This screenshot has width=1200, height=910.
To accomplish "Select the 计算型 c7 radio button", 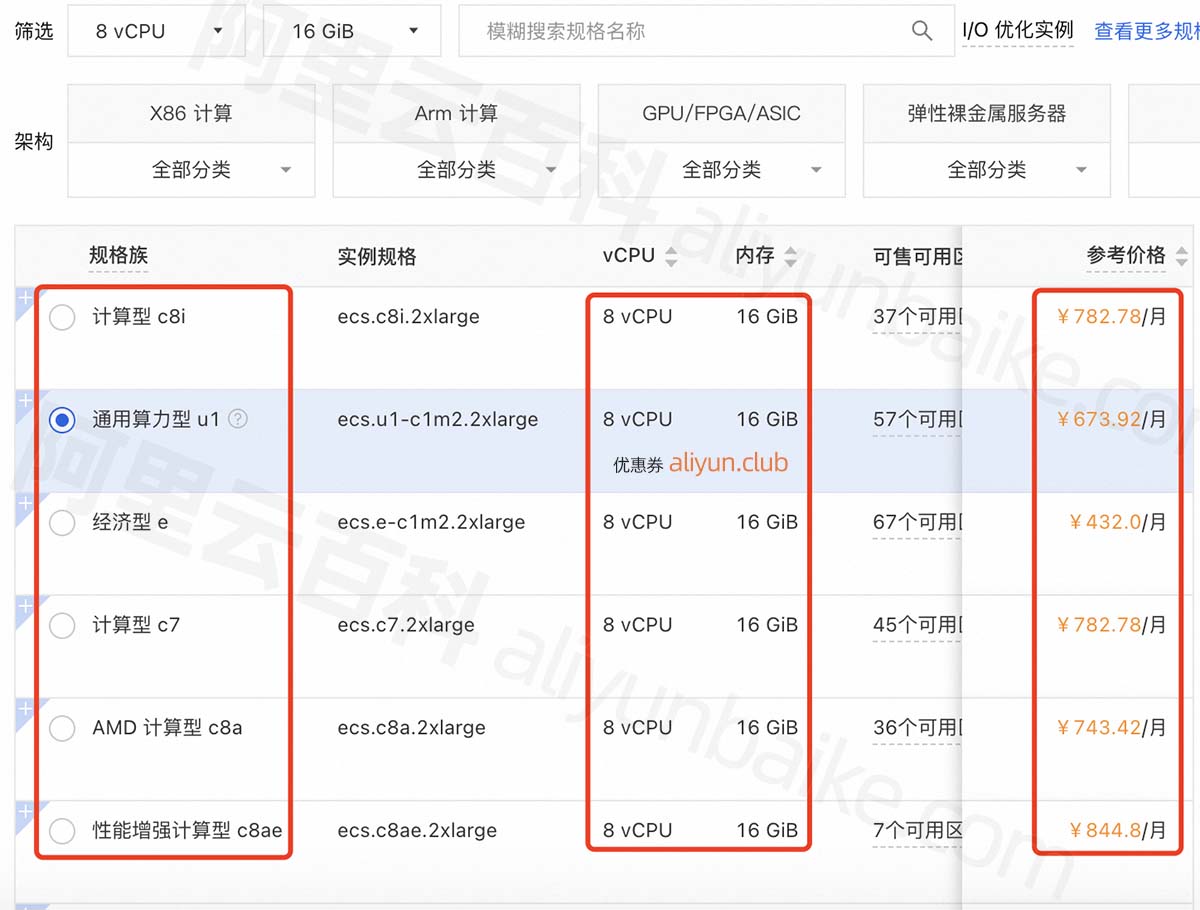I will 62,626.
